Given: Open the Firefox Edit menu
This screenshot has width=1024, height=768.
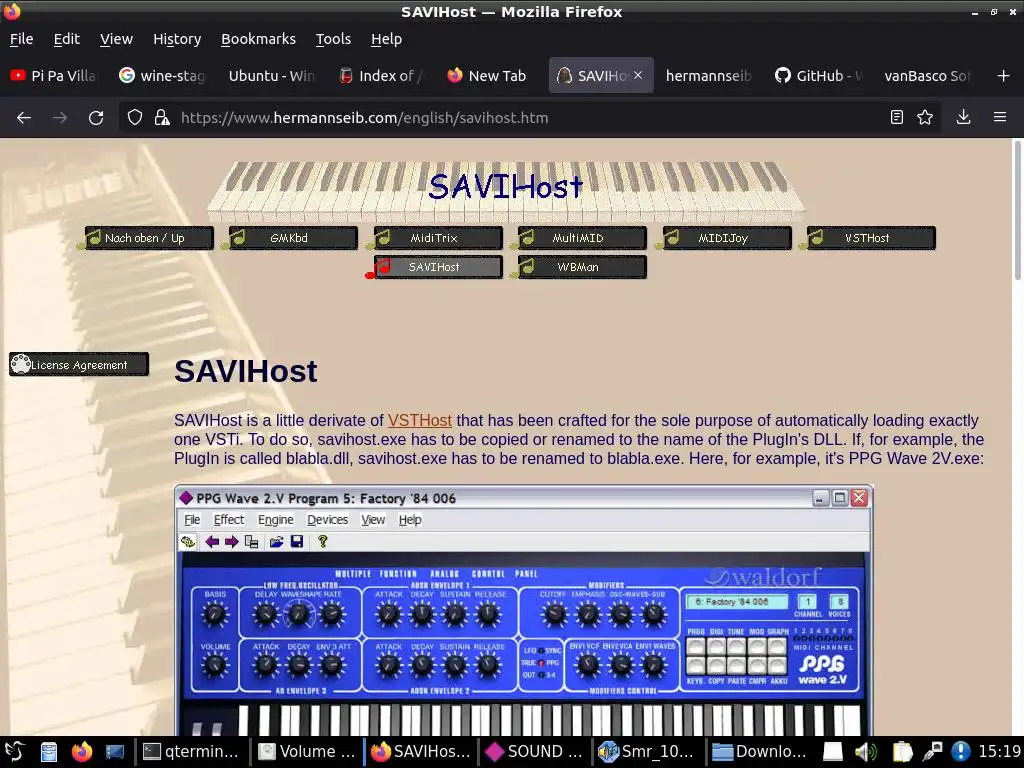Looking at the screenshot, I should tap(67, 39).
